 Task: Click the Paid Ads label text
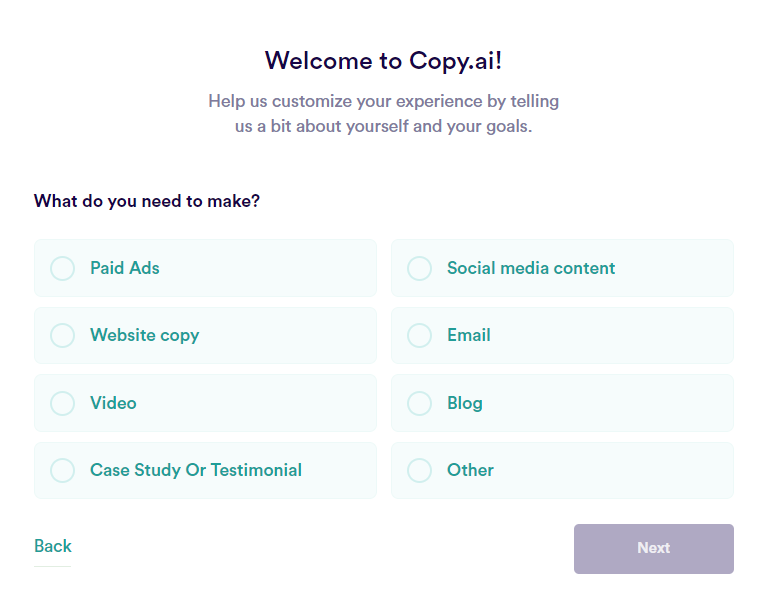point(125,268)
